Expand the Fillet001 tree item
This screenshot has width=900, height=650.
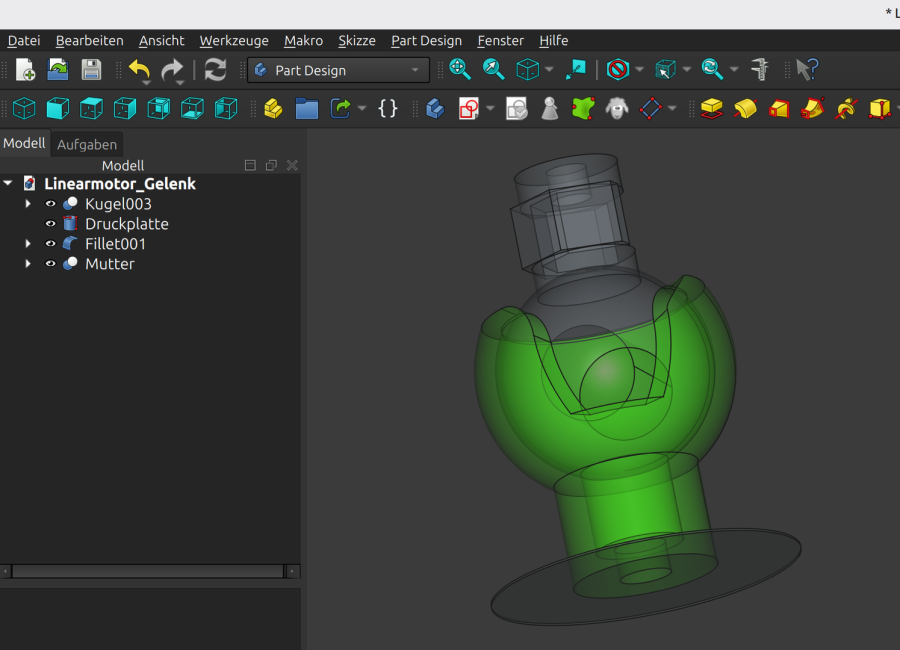pos(28,244)
